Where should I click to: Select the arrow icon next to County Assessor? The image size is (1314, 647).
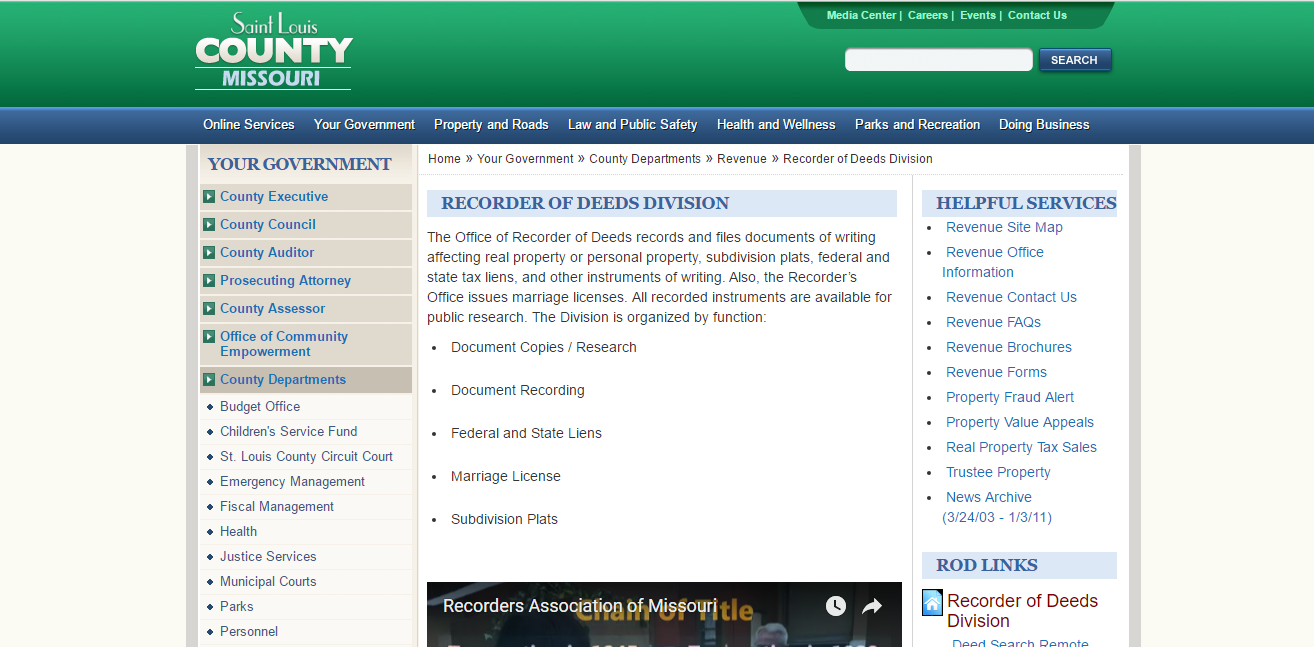(208, 308)
